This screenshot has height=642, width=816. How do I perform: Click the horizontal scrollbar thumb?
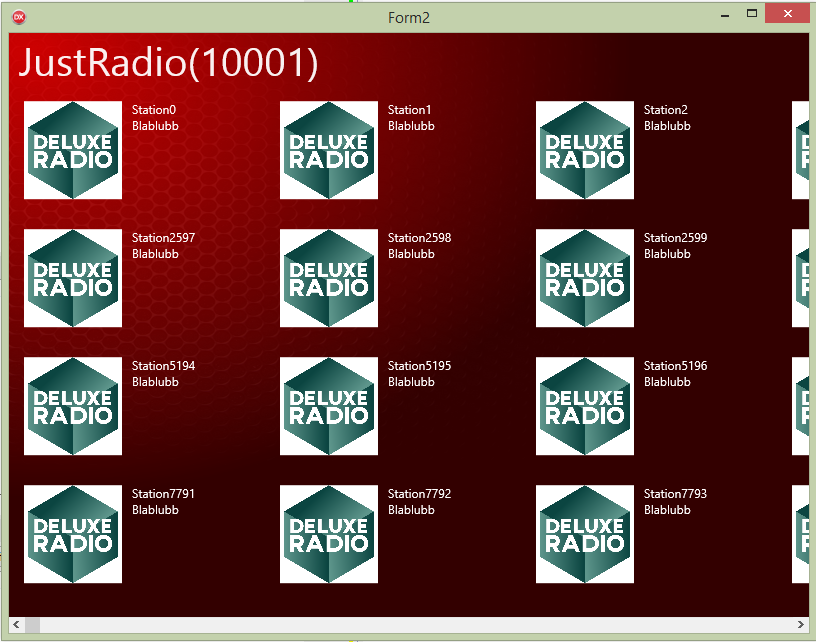tap(32, 625)
